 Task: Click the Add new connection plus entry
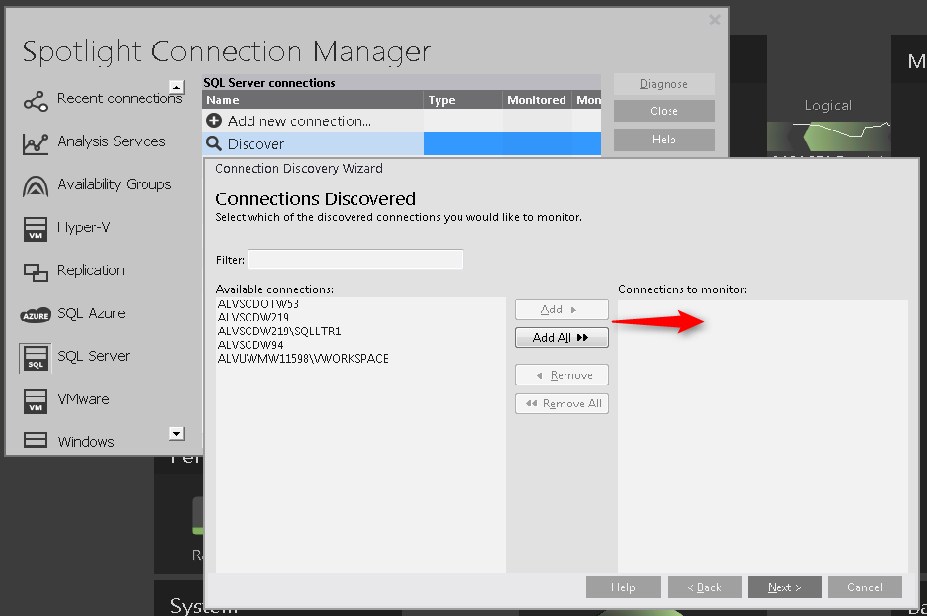[x=288, y=121]
